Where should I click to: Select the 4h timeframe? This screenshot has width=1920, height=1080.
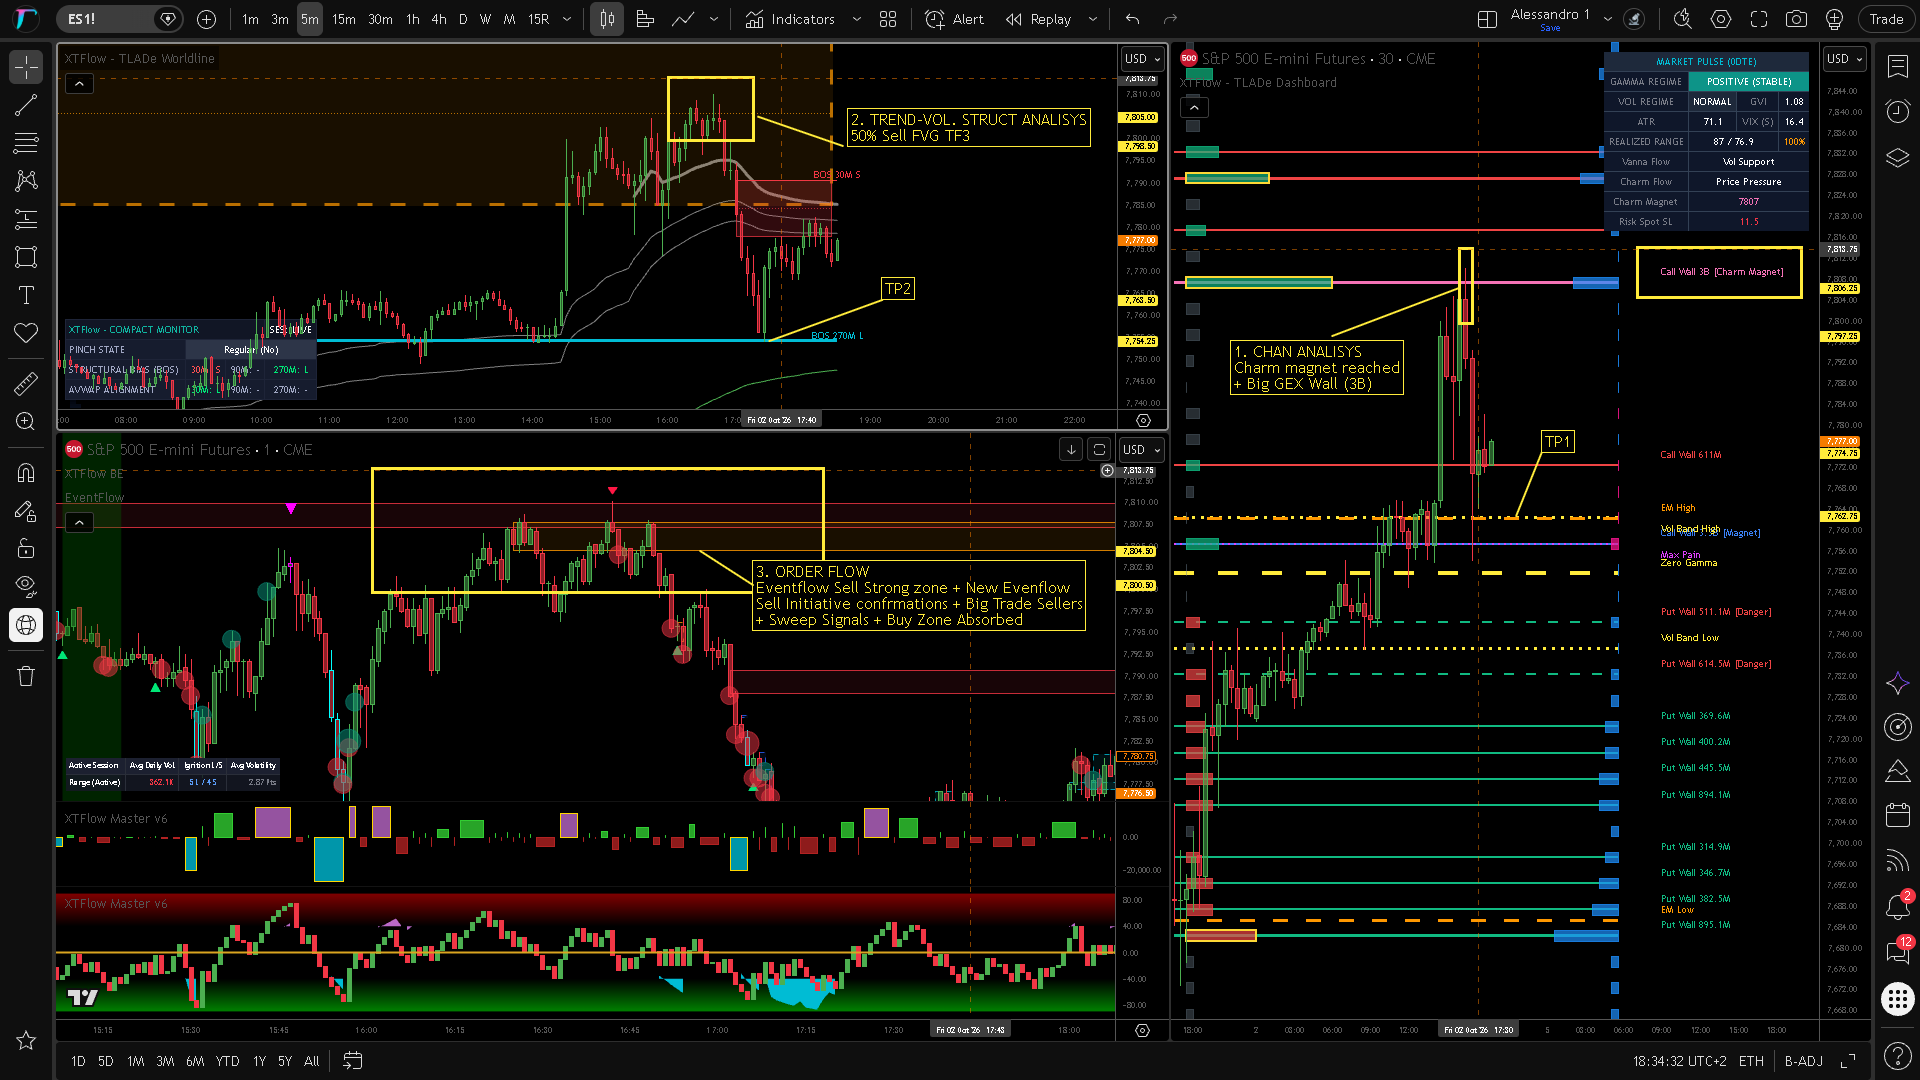[438, 19]
